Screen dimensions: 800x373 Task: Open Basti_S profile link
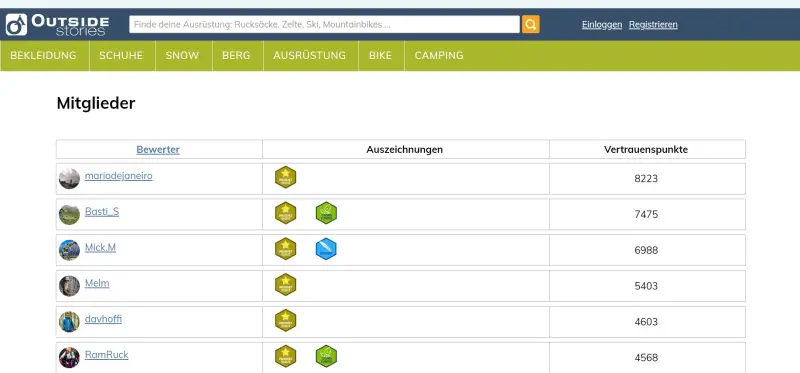tap(102, 212)
